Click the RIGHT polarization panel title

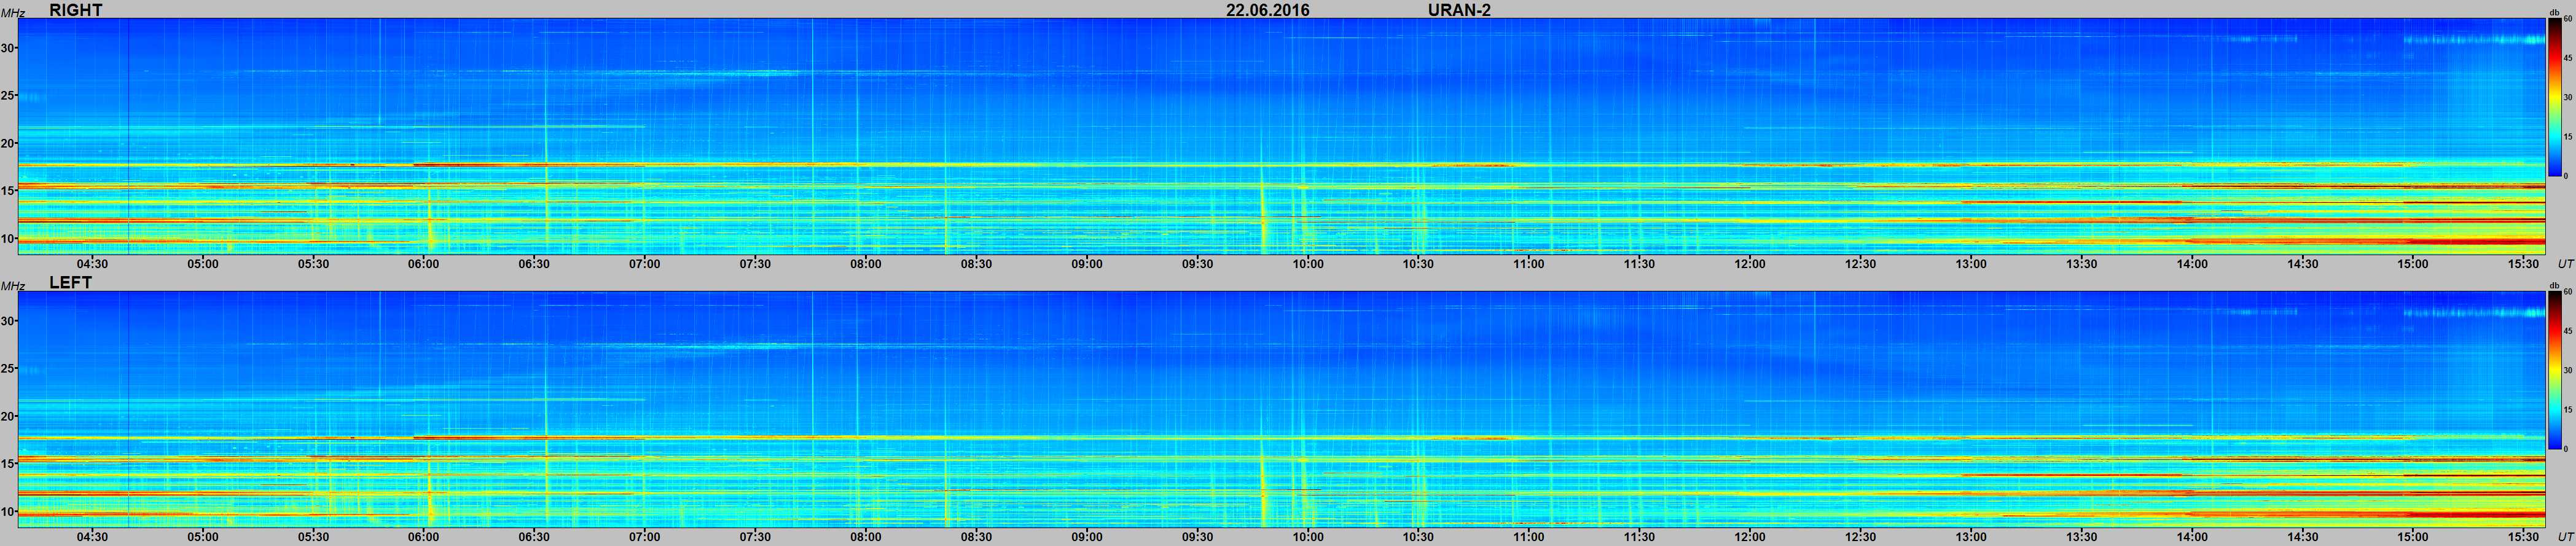pyautogui.click(x=76, y=10)
